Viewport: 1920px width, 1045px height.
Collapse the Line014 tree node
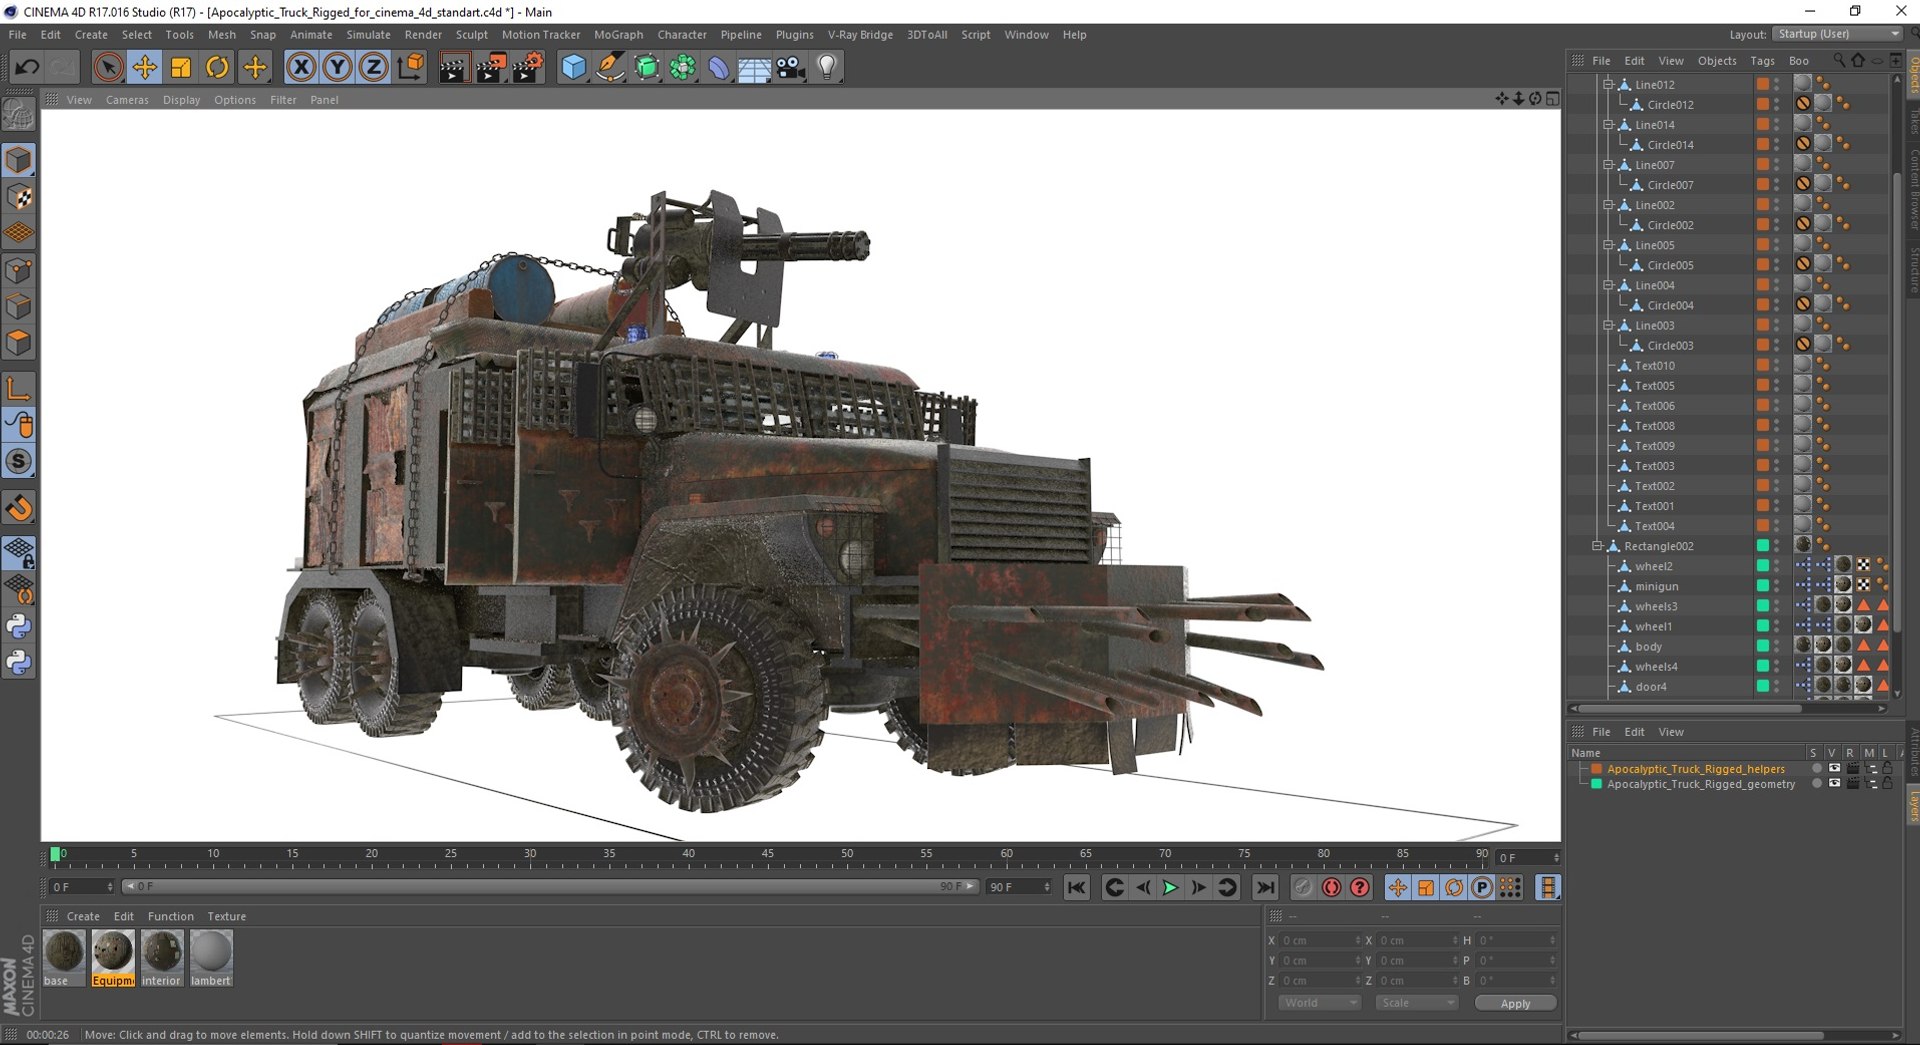(1608, 125)
